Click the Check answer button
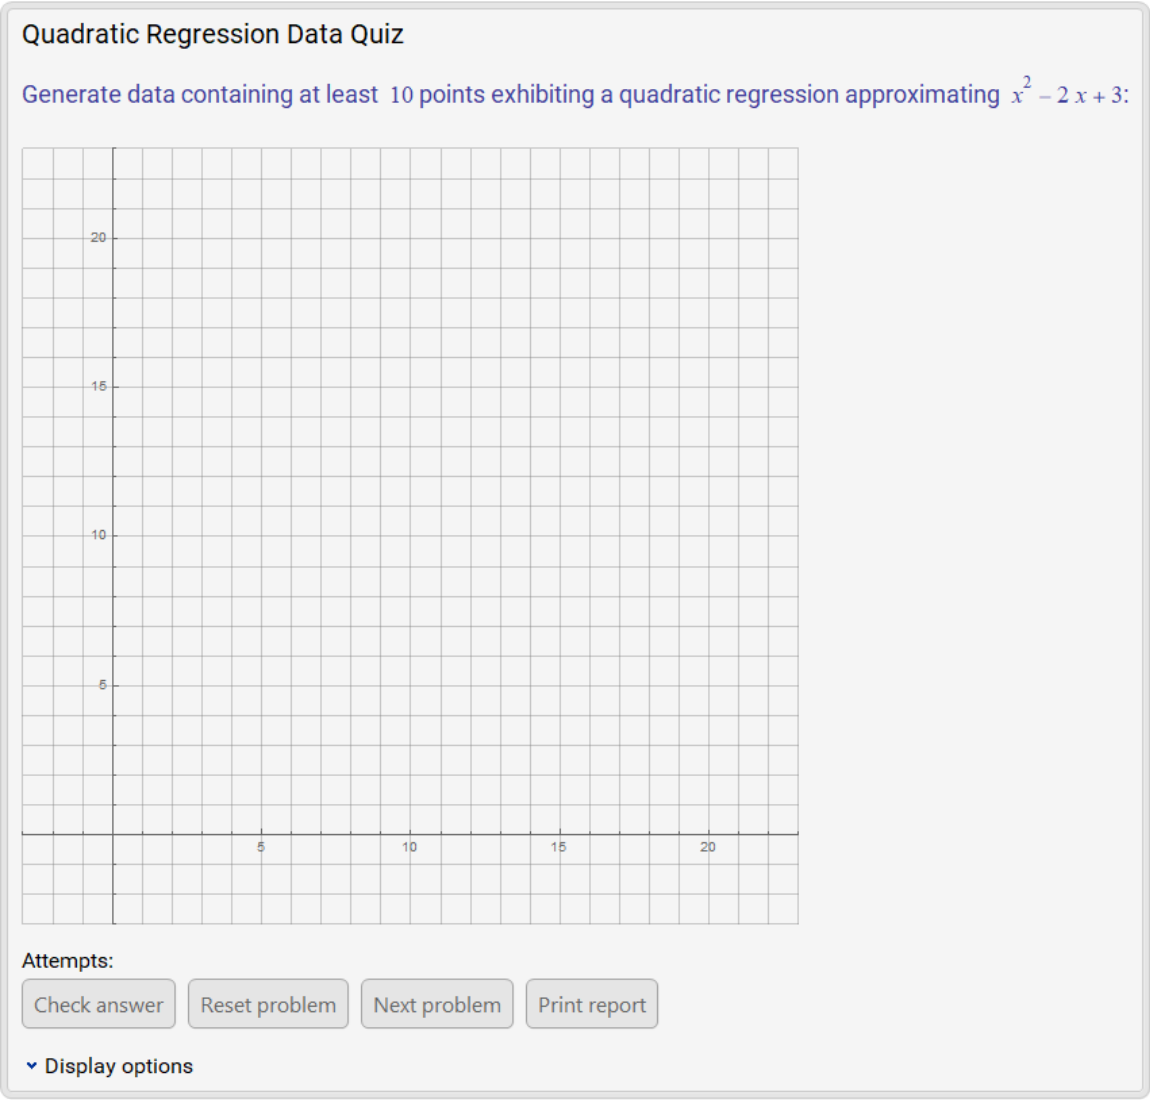The width and height of the screenshot is (1150, 1100). click(98, 1004)
